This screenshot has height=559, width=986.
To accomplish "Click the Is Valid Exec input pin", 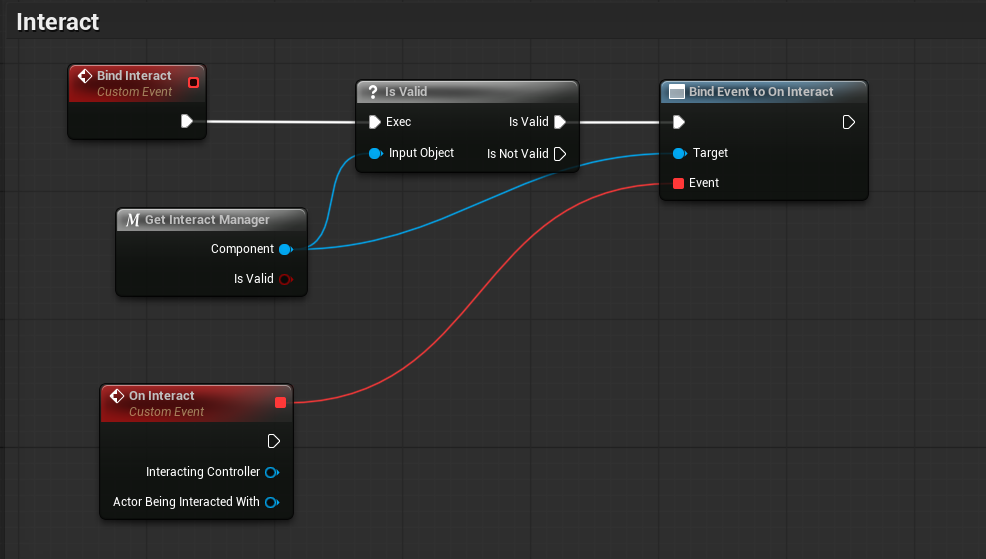I will [374, 122].
